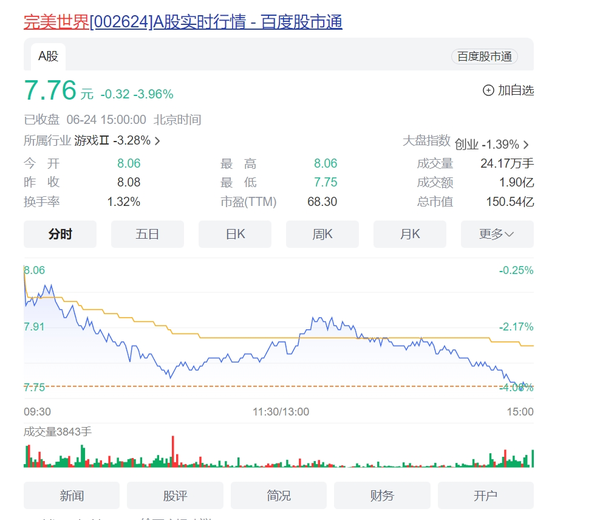Select the A股 tab
The height and width of the screenshot is (520, 600).
coord(48,57)
